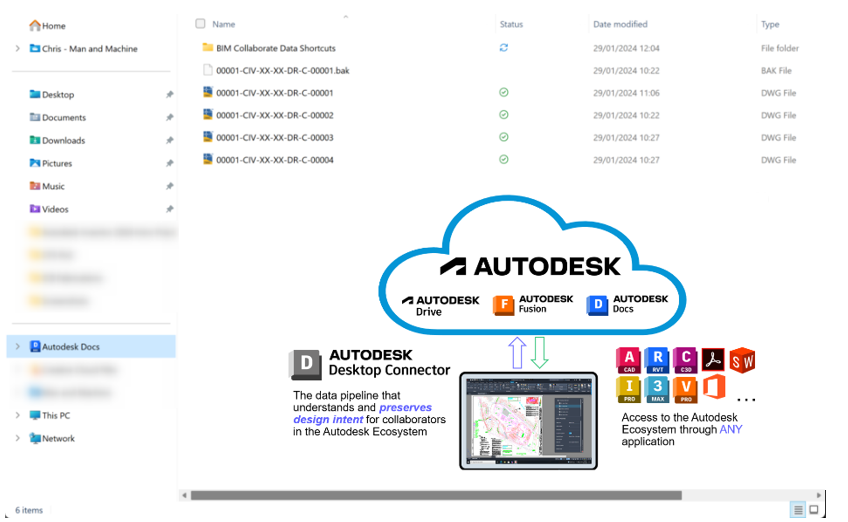
Task: Expand Chris - Man and Machine node
Action: click(18, 49)
